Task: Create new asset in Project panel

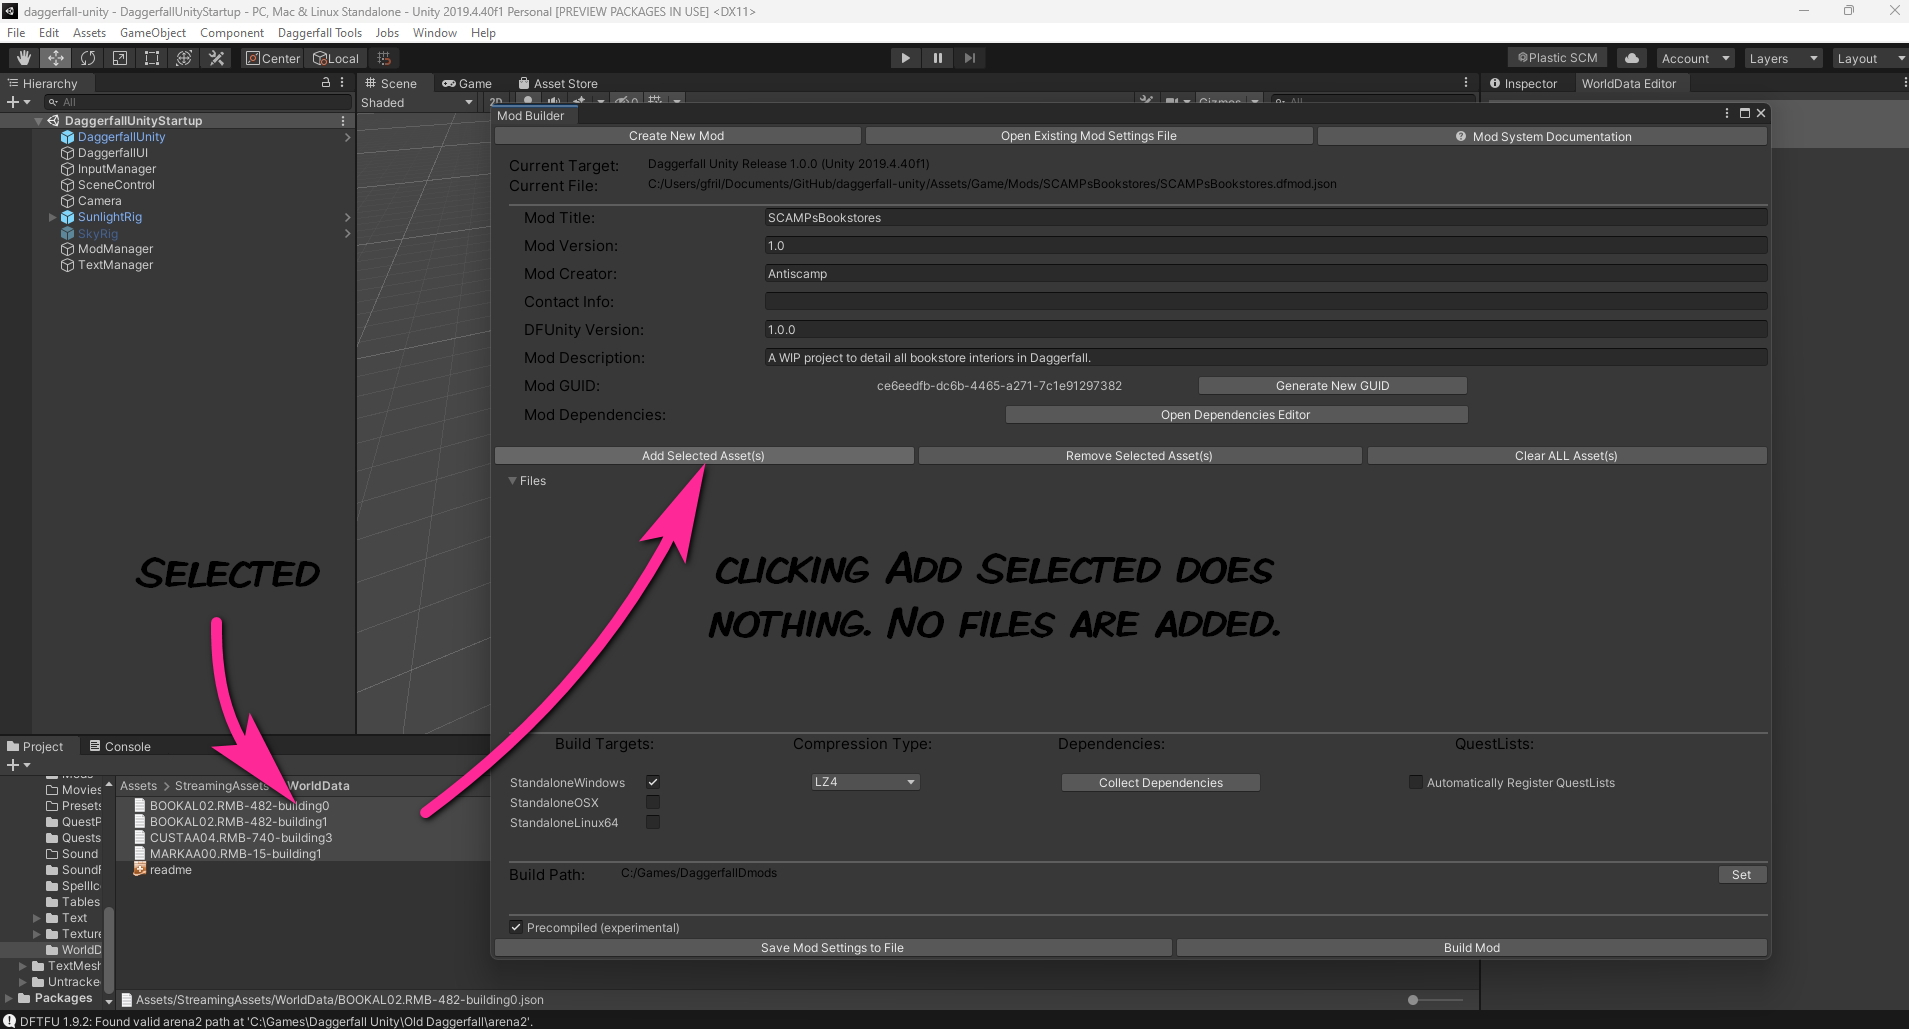Action: [x=18, y=765]
